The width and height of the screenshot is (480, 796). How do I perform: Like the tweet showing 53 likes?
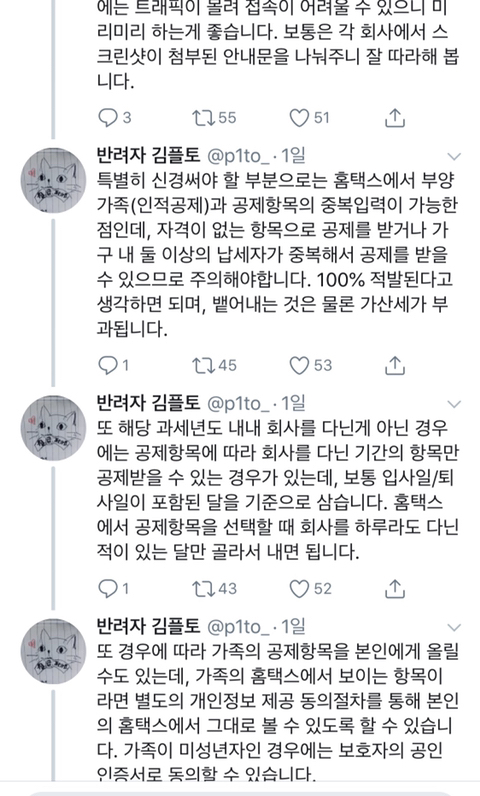tap(299, 366)
